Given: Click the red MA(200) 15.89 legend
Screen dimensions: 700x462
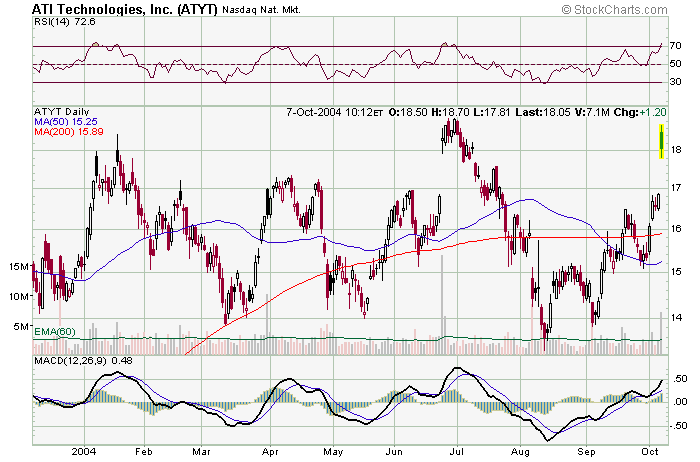Looking at the screenshot, I should pyautogui.click(x=69, y=132).
